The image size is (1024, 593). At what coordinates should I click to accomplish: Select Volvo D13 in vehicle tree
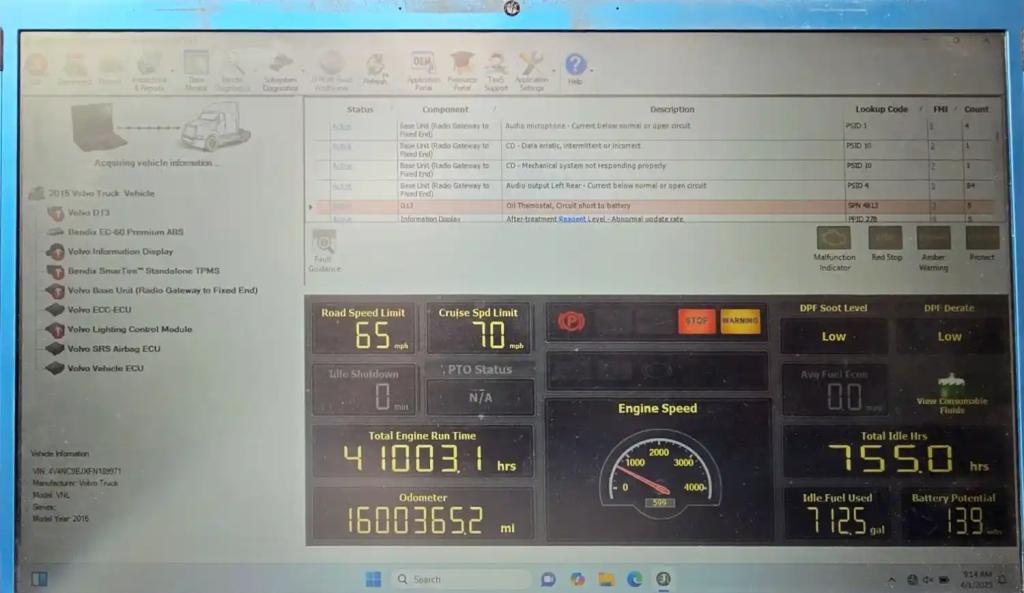(88, 213)
